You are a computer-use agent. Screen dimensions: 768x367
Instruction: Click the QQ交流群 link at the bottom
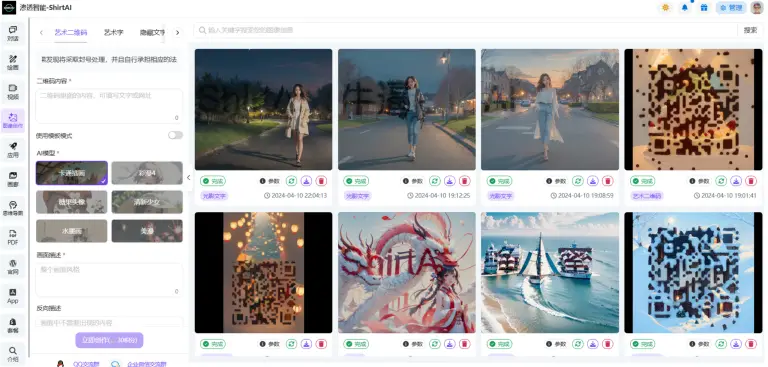86,364
